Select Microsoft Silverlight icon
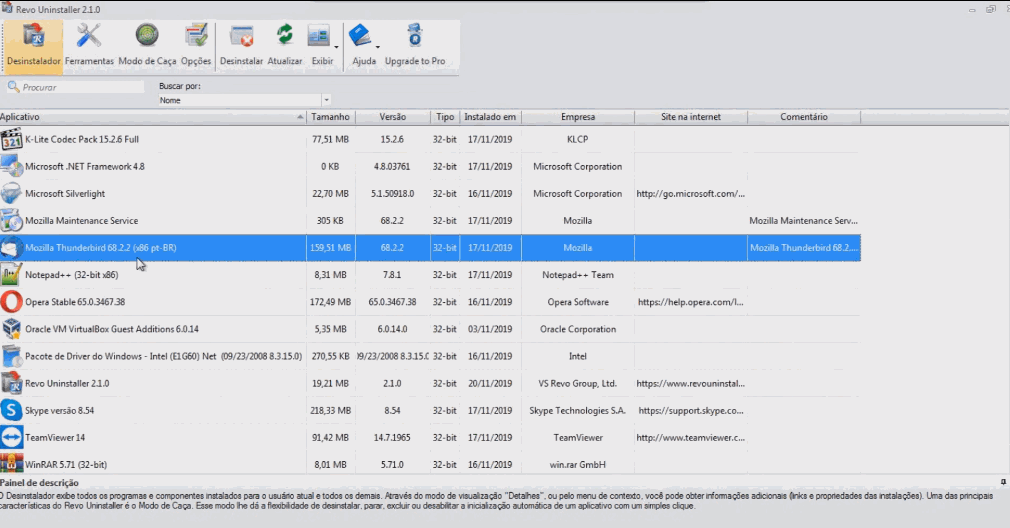The image size is (1010, 528). 12,193
